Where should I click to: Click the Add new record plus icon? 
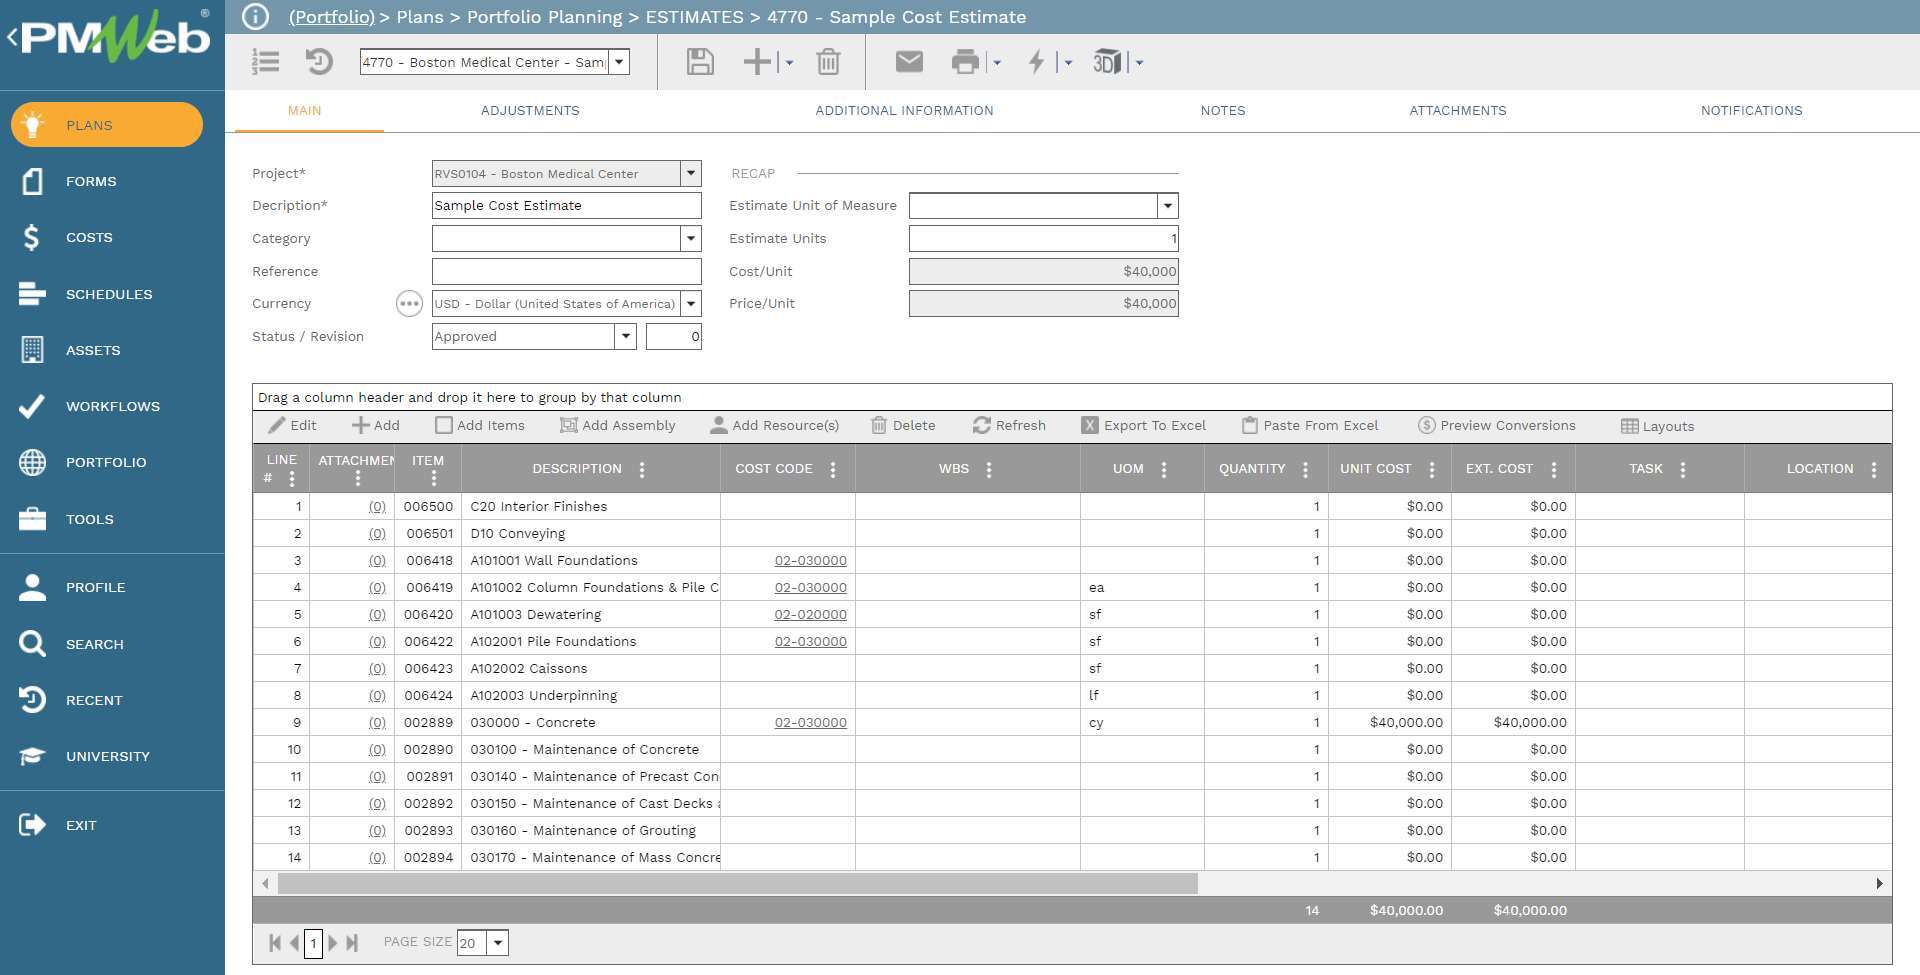pyautogui.click(x=755, y=62)
